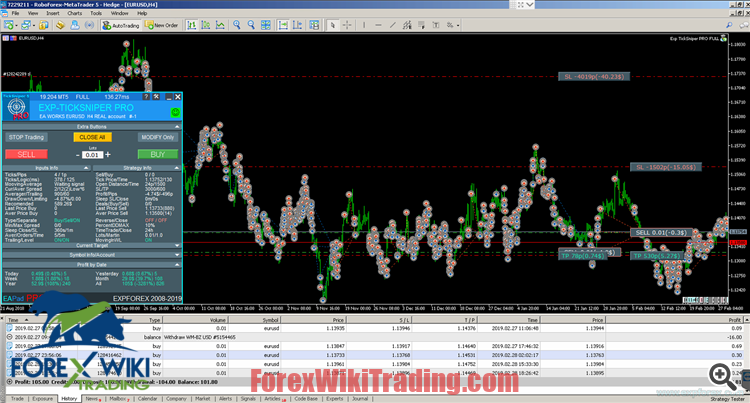Switch to the Calendar tab

pos(147,399)
